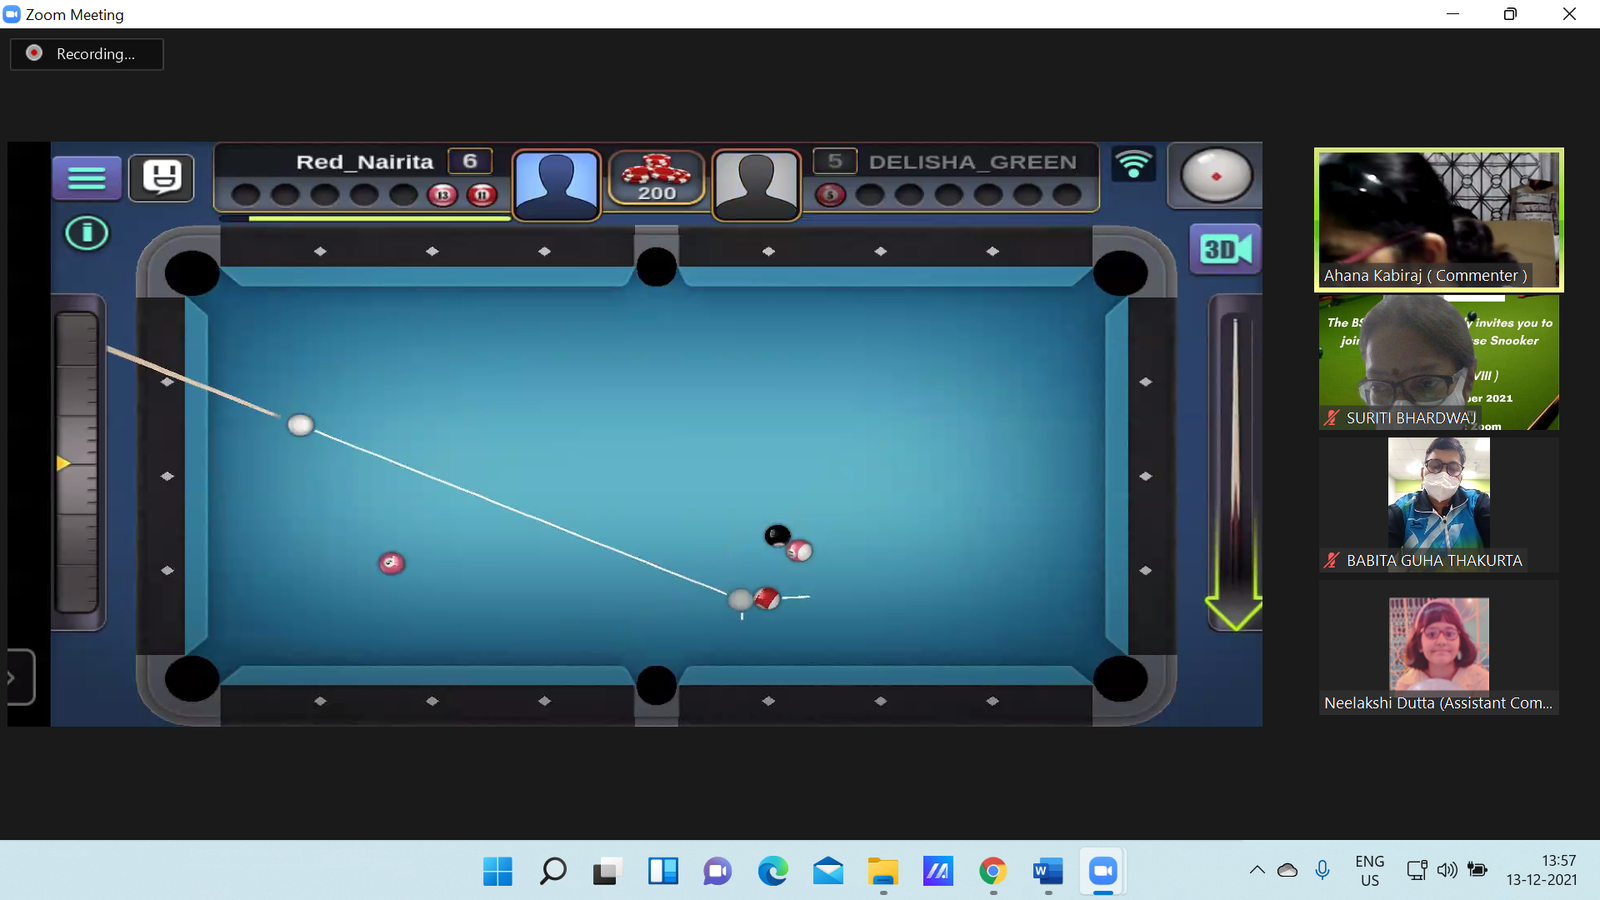This screenshot has height=900, width=1600.
Task: Open Task View from taskbar
Action: (607, 872)
